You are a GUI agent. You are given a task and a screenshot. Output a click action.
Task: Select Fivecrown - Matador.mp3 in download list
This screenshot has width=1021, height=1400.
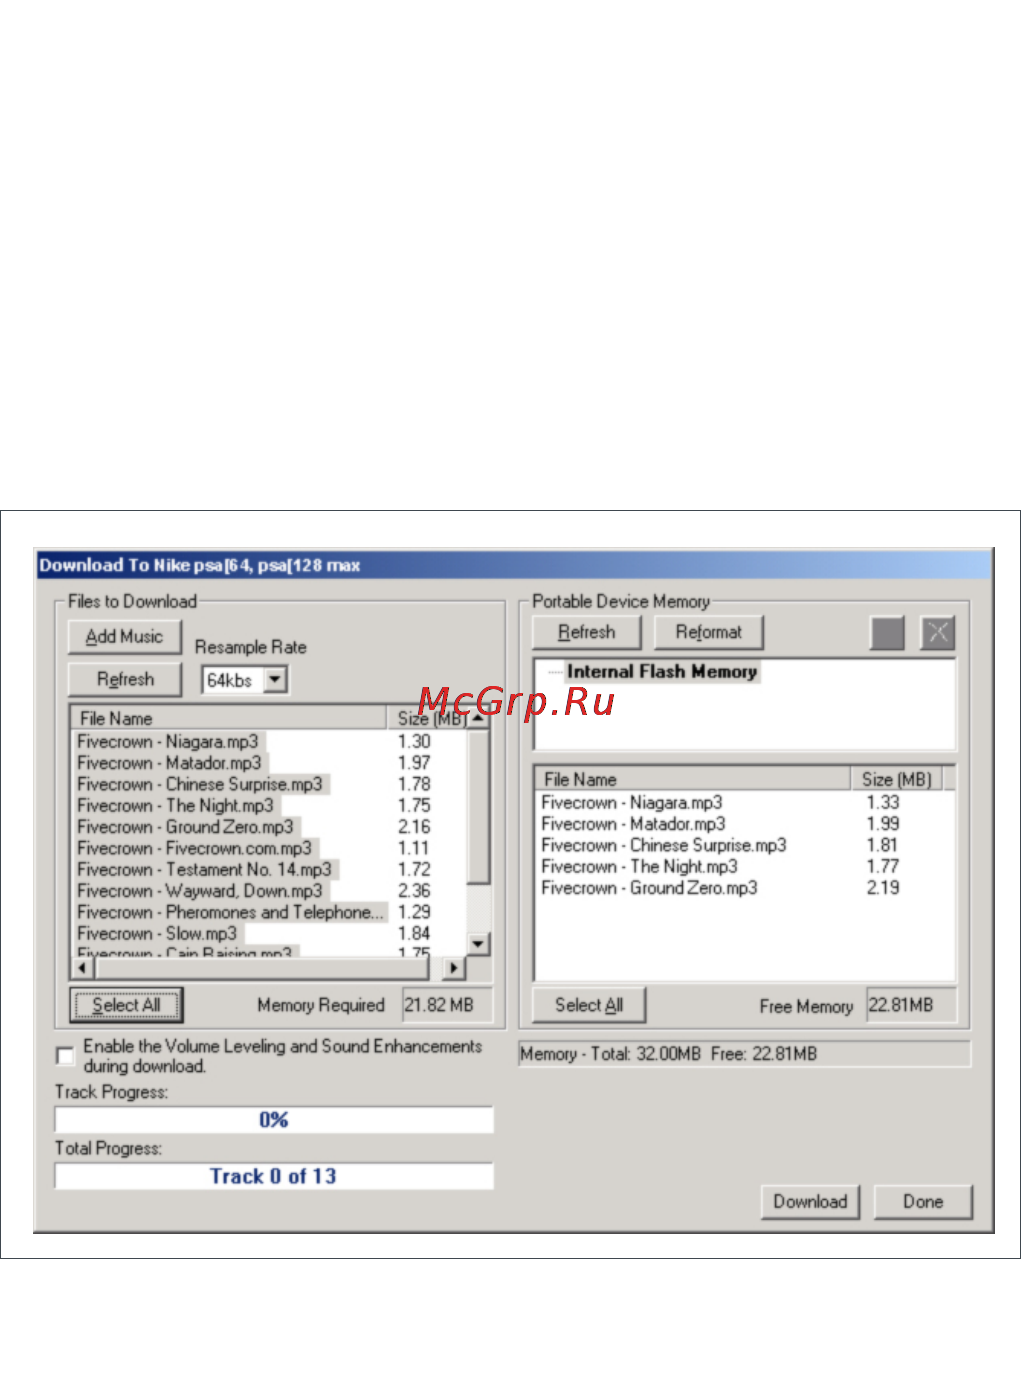(x=169, y=763)
